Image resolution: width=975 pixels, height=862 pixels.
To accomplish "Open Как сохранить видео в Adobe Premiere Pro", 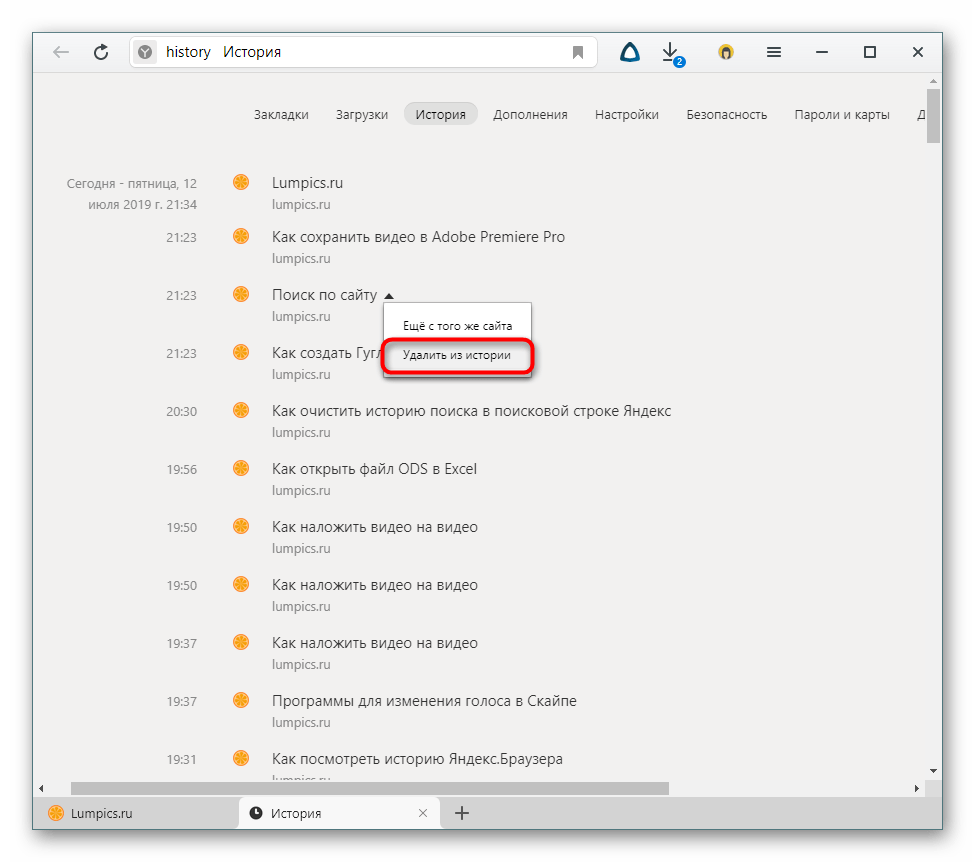I will 418,237.
